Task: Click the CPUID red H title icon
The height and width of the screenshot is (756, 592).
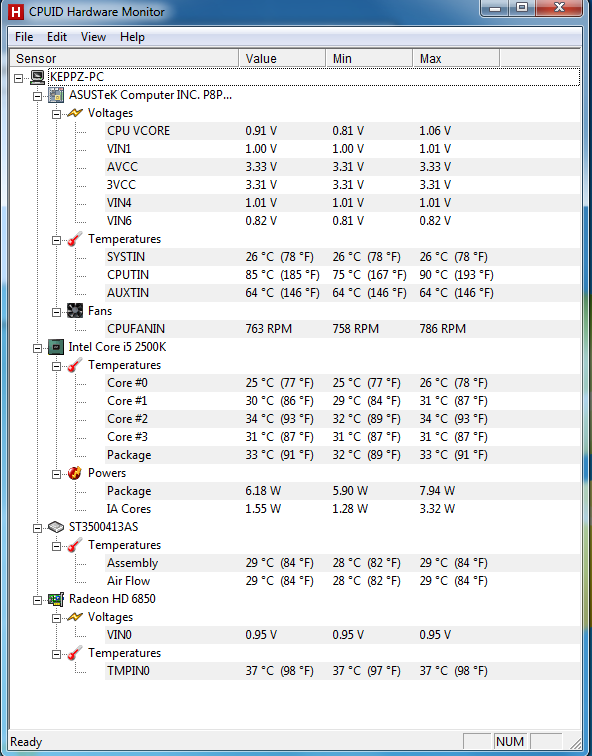Action: (x=16, y=12)
